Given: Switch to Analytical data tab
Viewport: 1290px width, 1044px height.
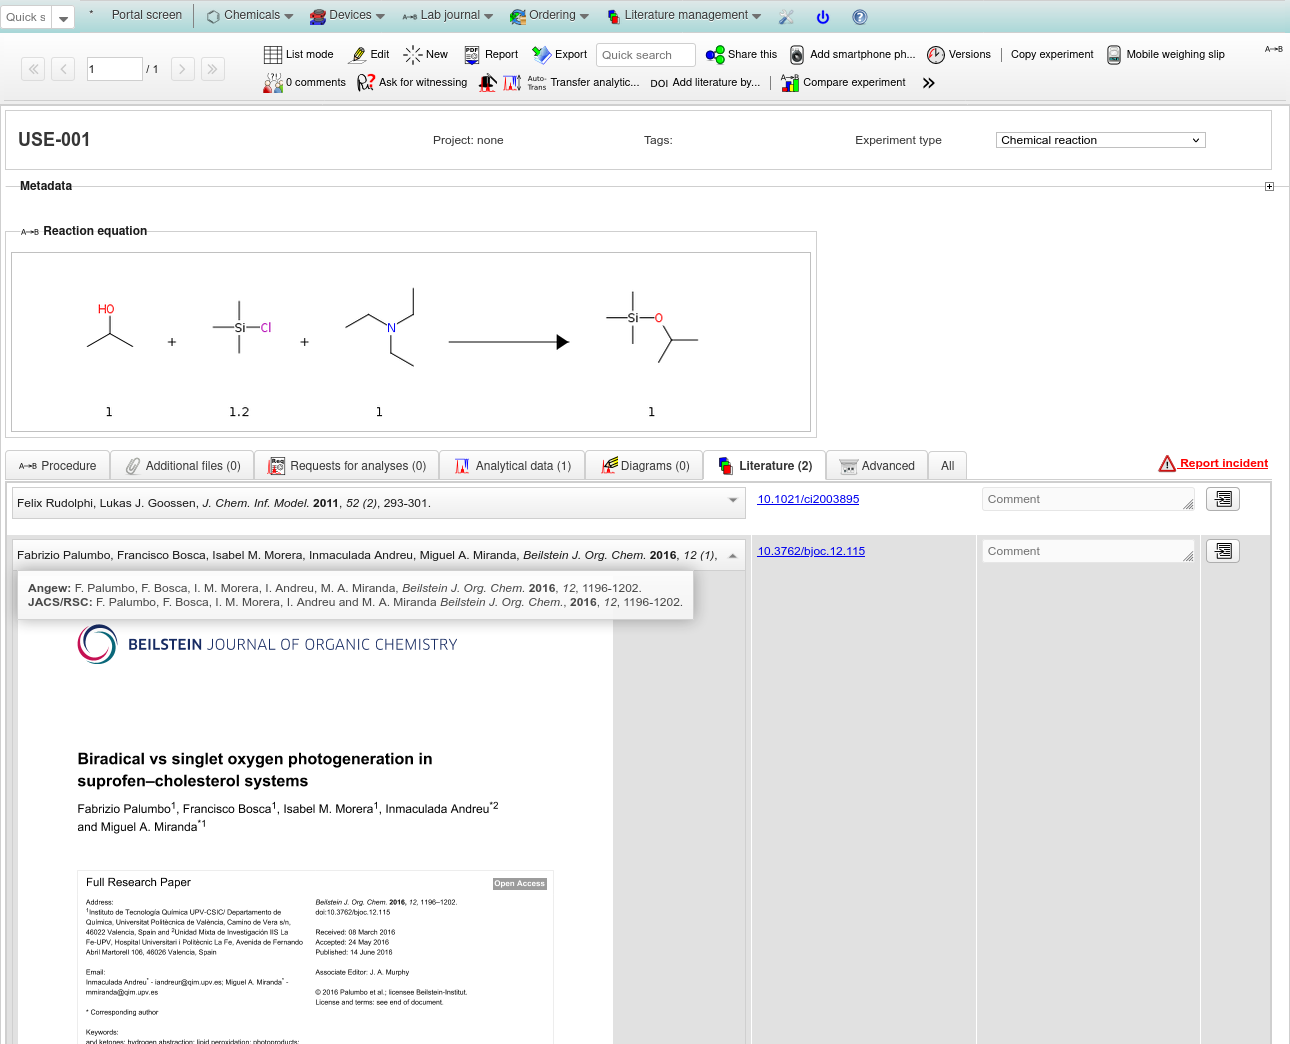Looking at the screenshot, I should pyautogui.click(x=512, y=466).
